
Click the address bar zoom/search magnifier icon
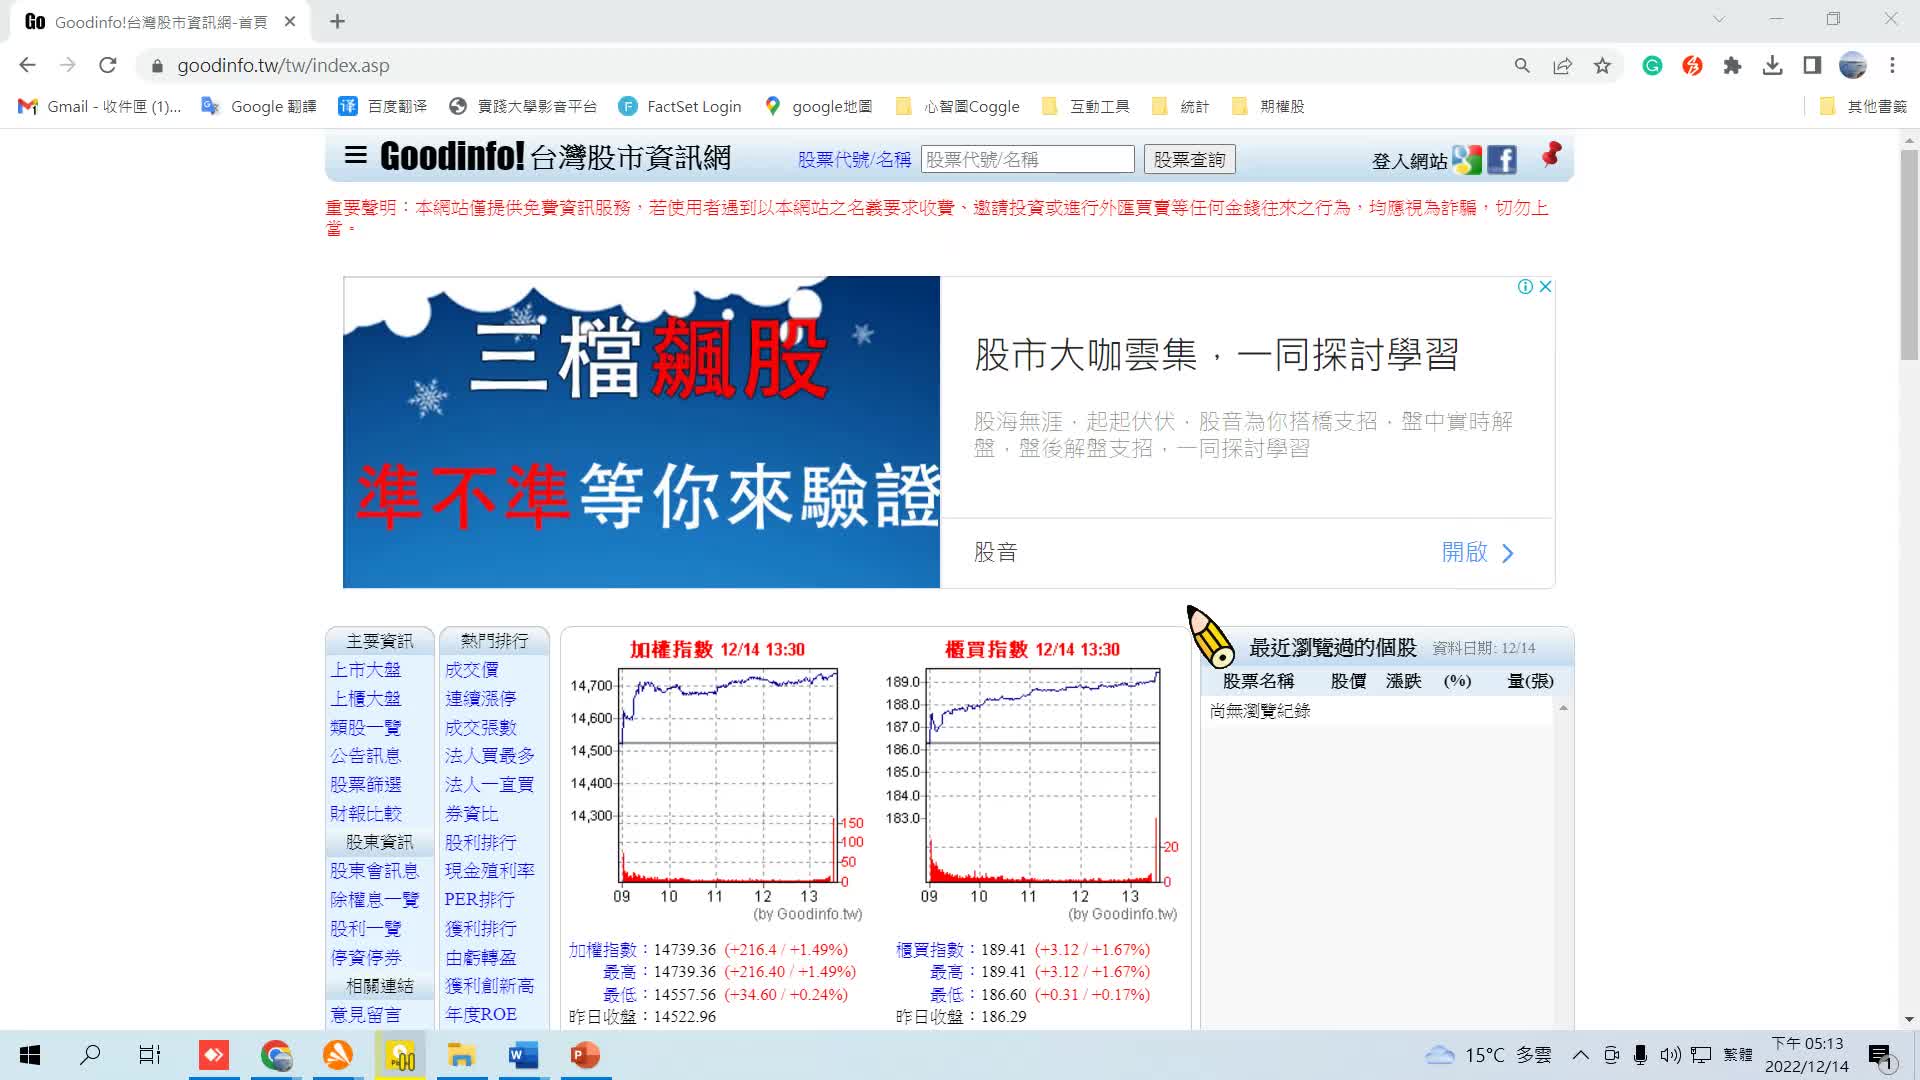click(1522, 65)
